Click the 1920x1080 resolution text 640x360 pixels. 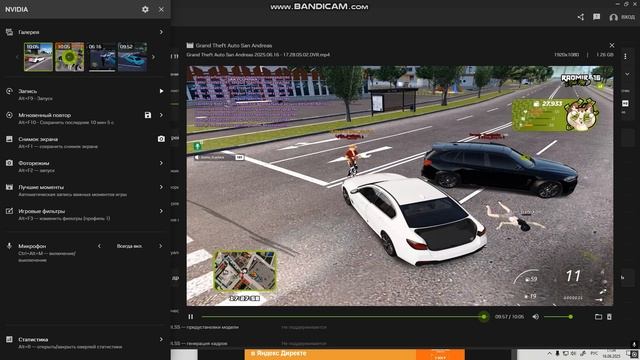[567, 54]
